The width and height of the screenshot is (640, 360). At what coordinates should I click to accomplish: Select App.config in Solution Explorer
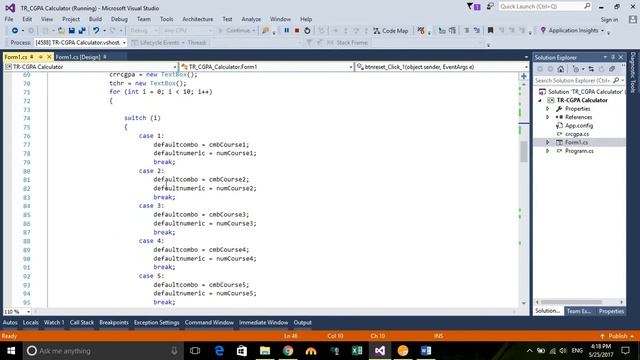click(x=579, y=126)
